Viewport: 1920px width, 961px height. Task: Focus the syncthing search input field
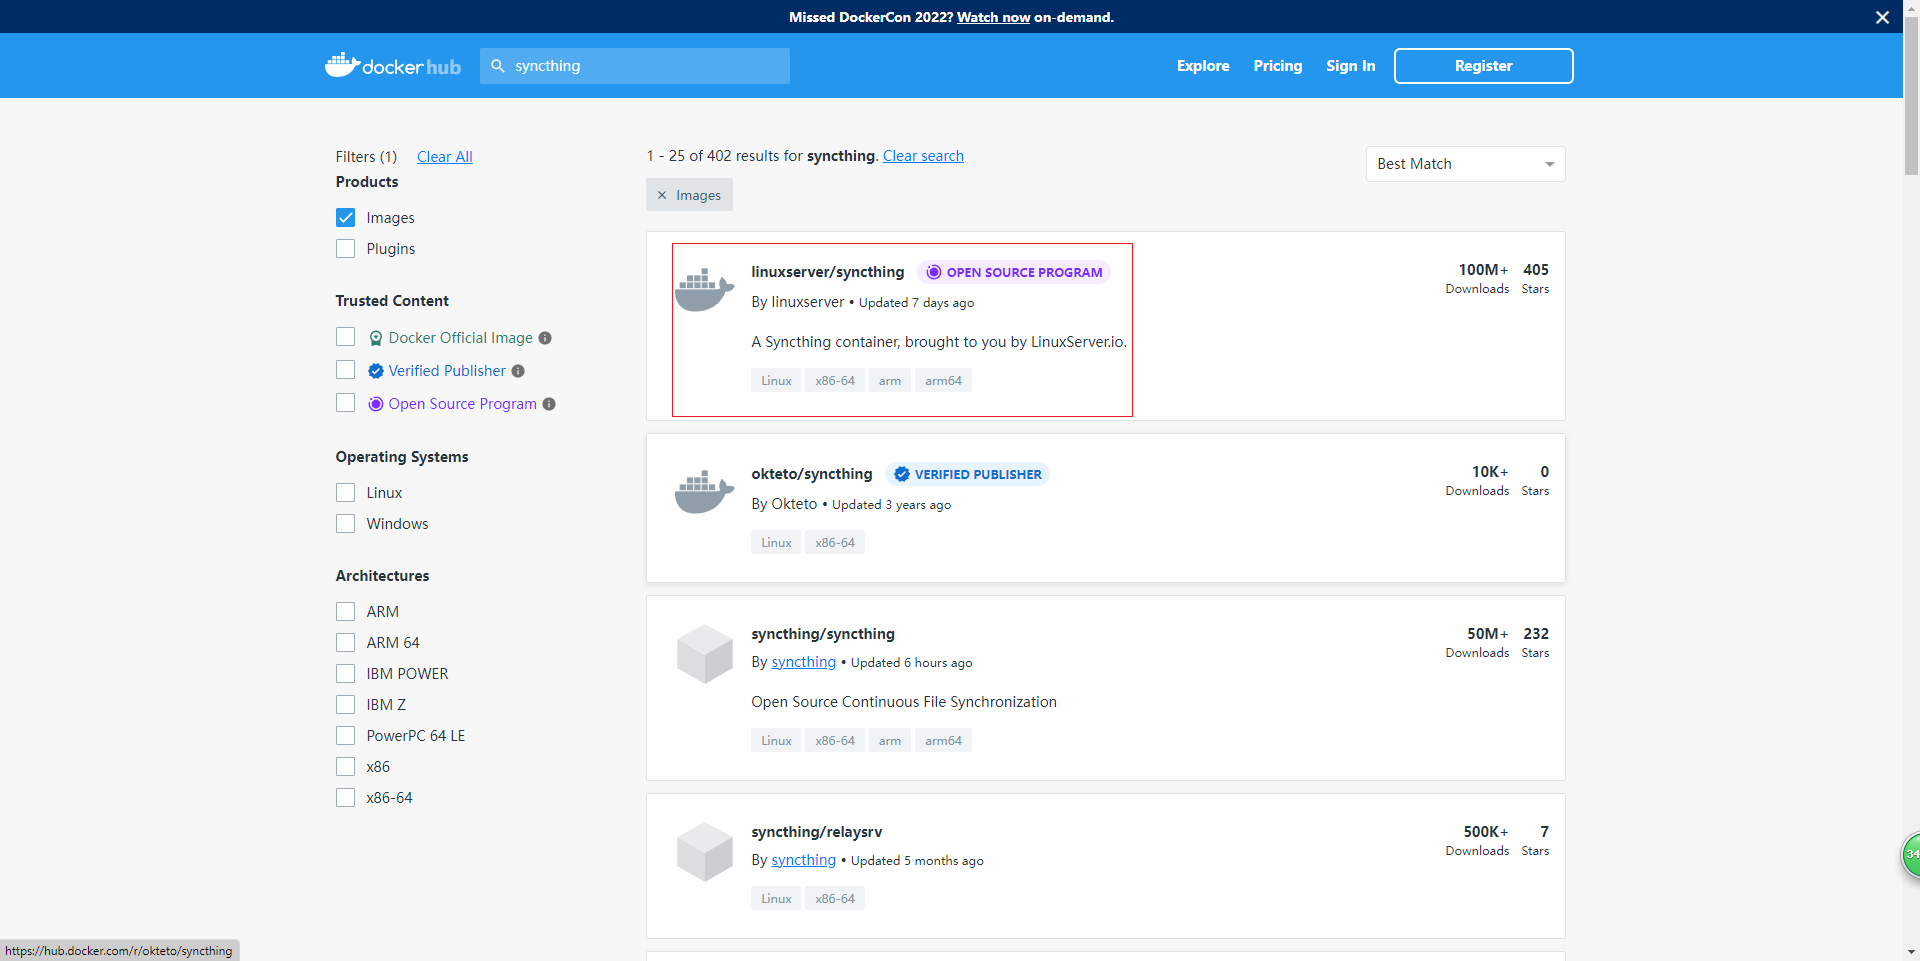[x=635, y=66]
